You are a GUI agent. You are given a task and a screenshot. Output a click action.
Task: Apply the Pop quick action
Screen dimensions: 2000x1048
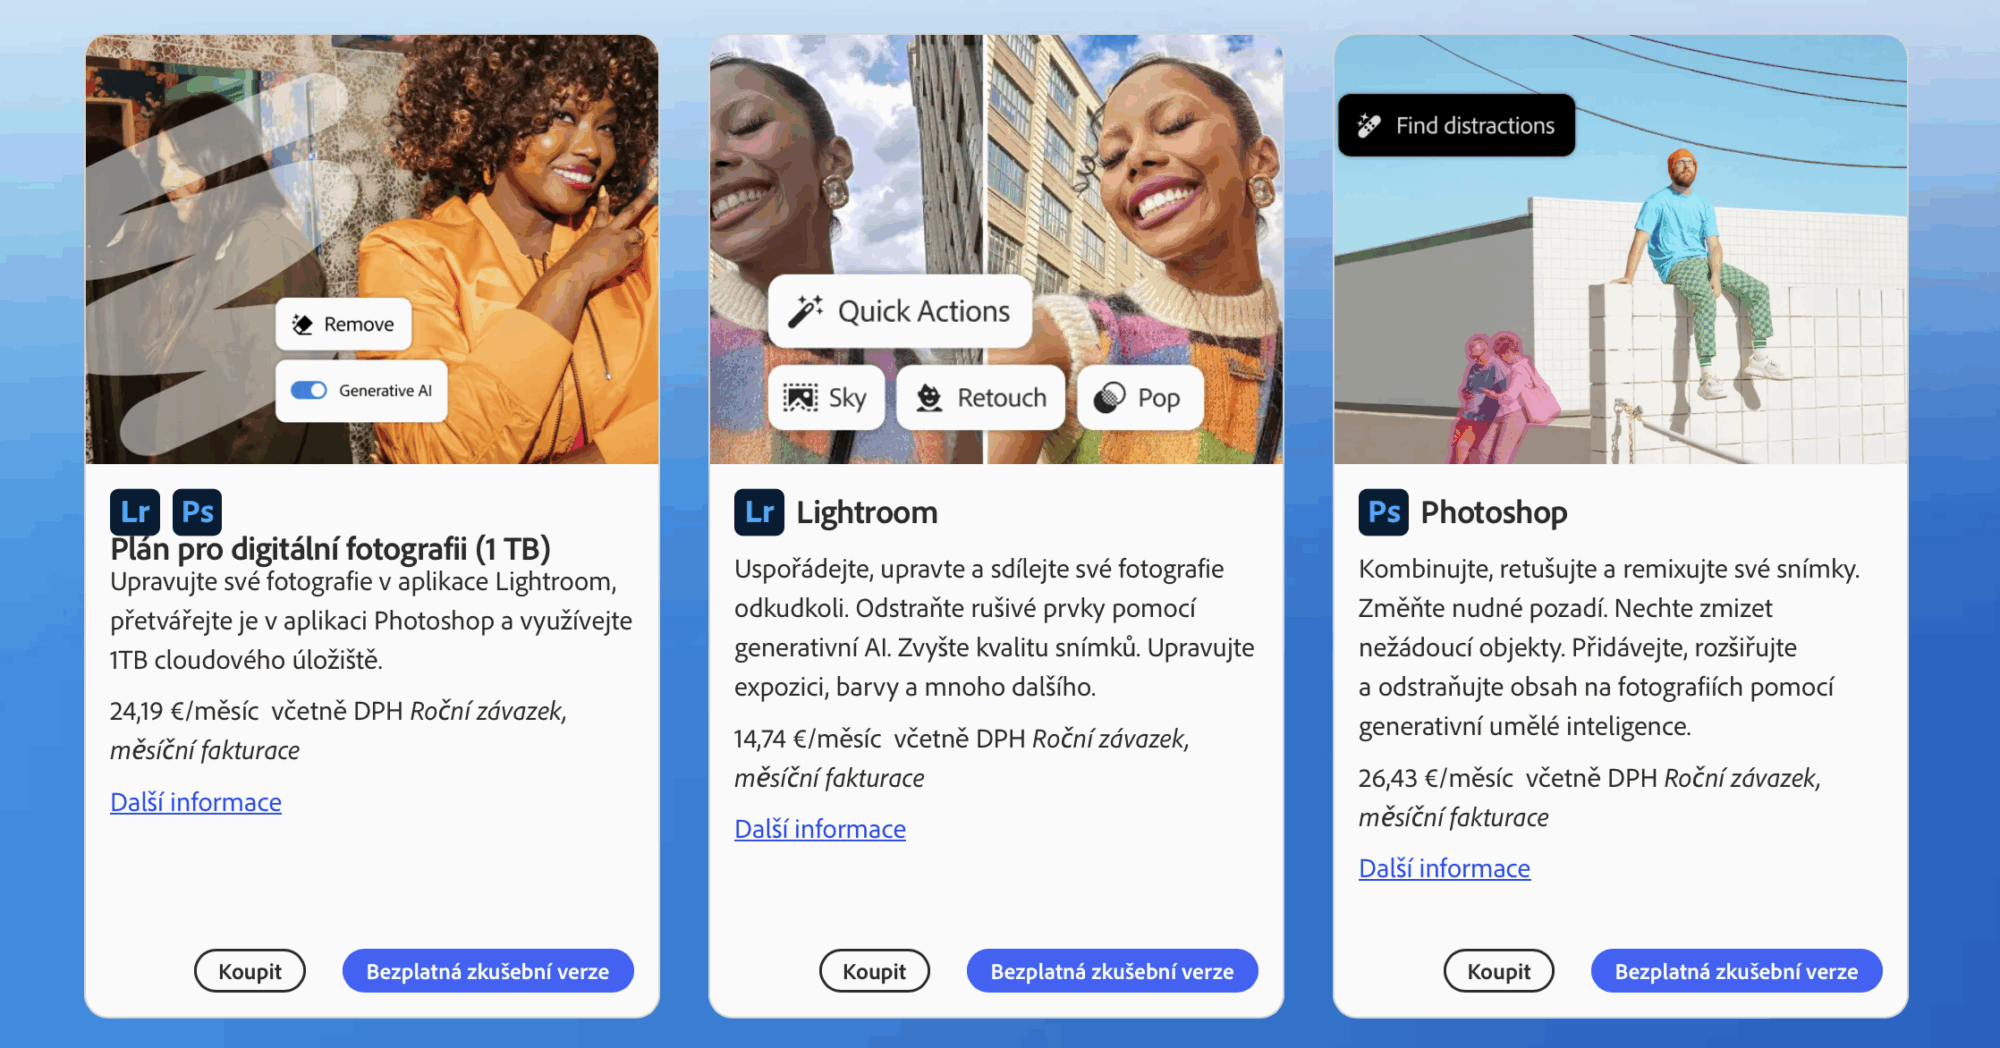(1140, 398)
